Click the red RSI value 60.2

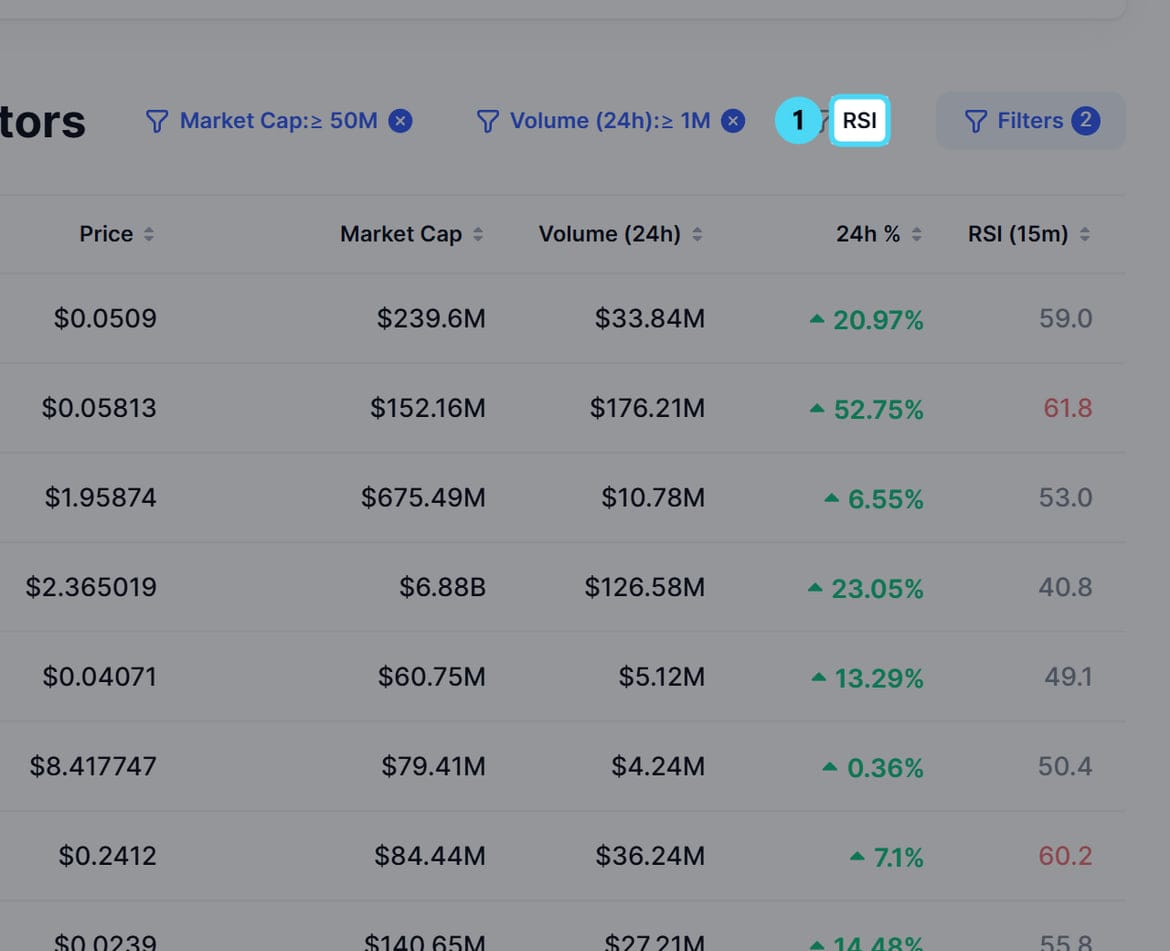tap(1066, 856)
